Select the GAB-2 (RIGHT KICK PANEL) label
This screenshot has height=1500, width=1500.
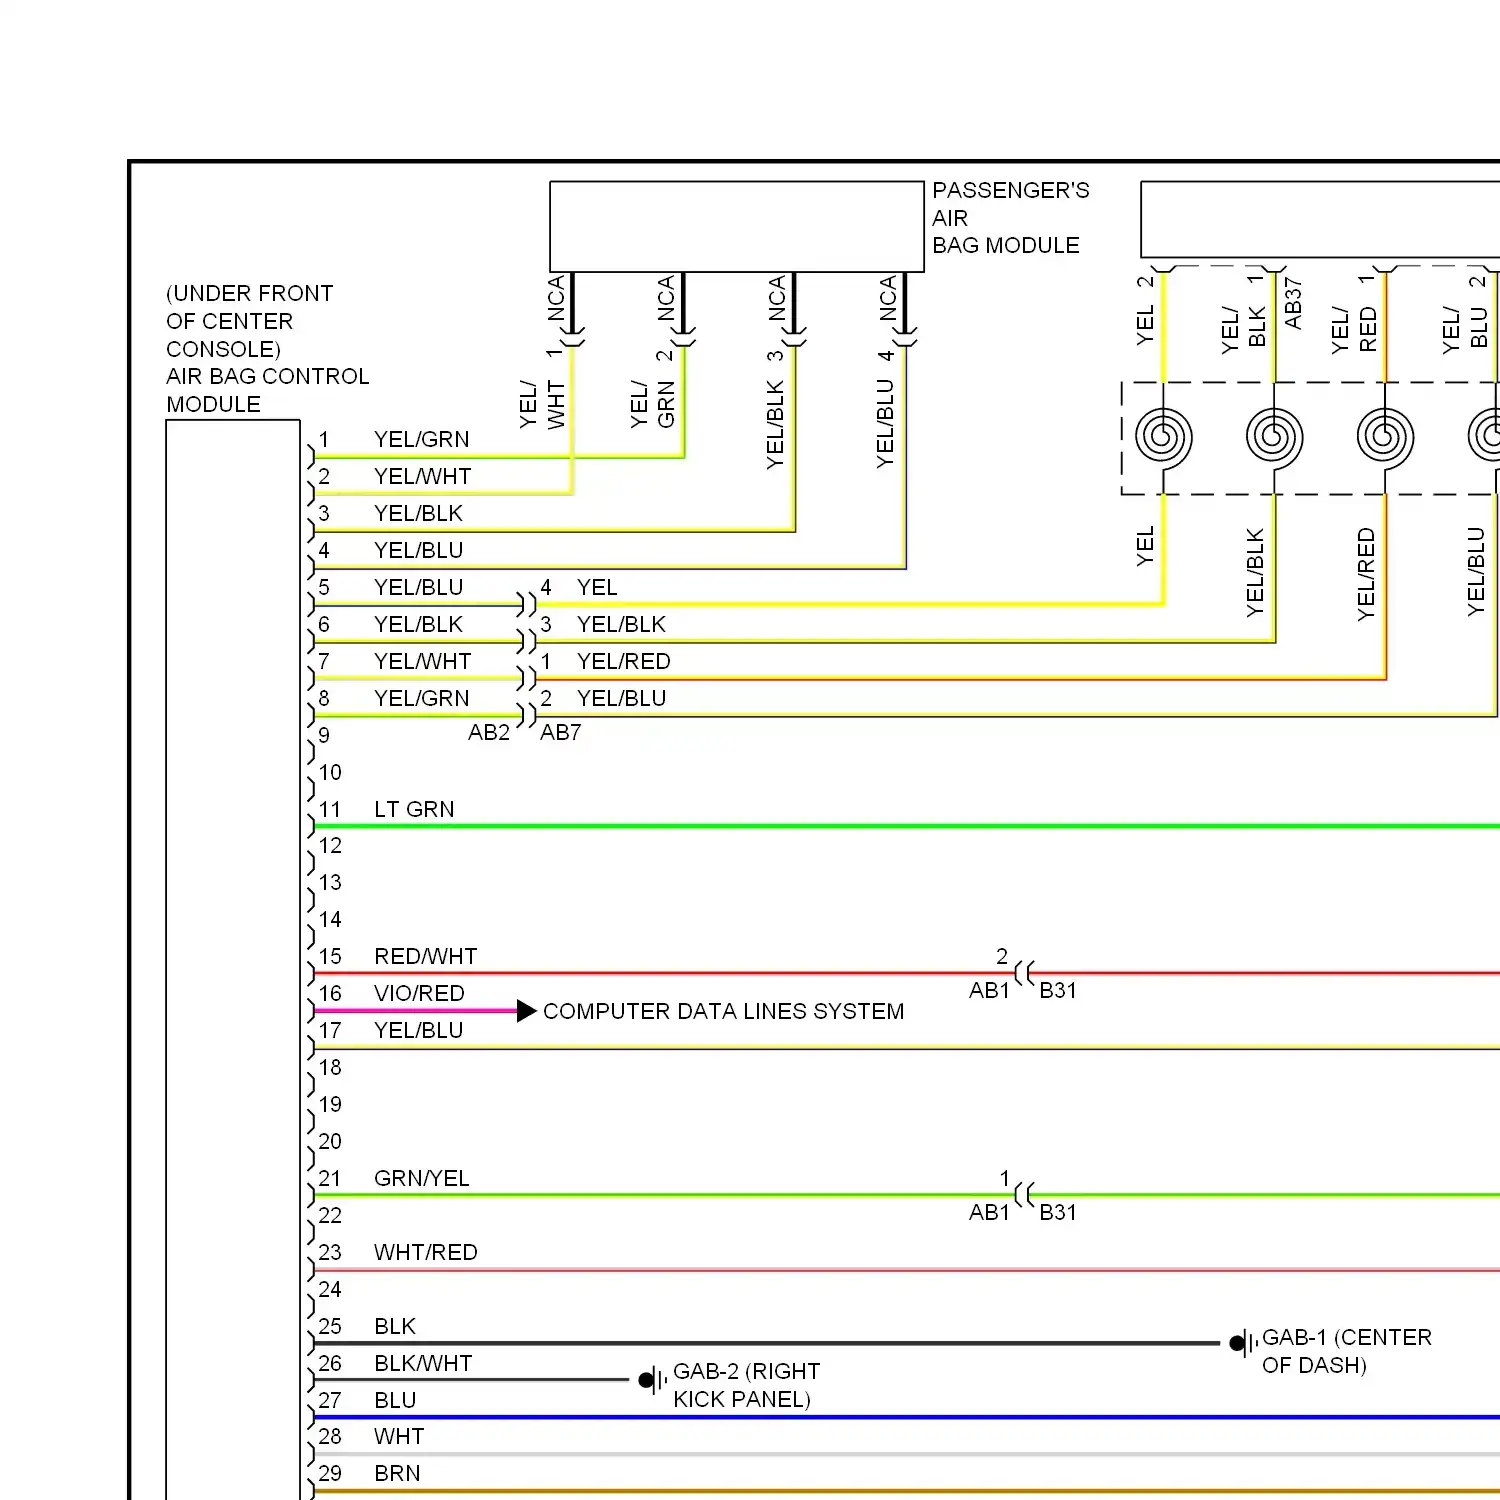click(746, 1385)
